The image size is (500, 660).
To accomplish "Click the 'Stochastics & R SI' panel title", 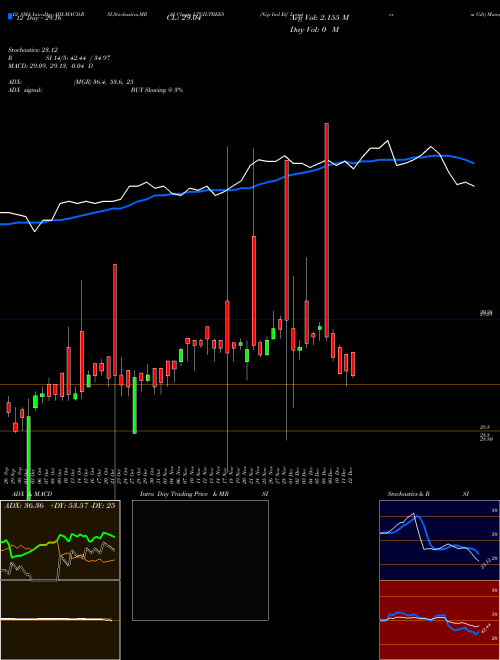I will coord(428,494).
